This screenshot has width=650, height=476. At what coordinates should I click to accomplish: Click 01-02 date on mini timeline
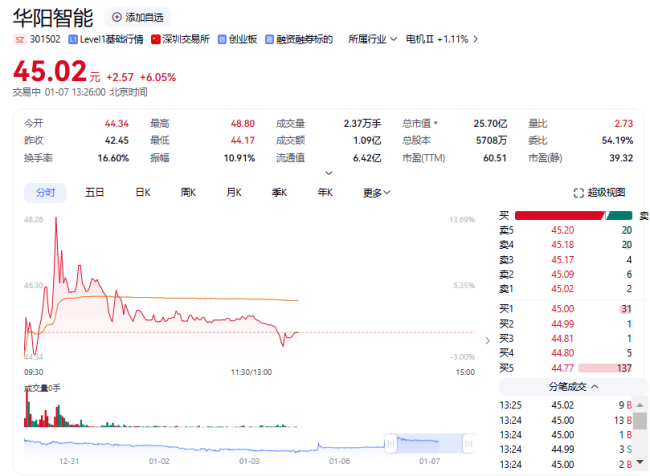tap(159, 461)
